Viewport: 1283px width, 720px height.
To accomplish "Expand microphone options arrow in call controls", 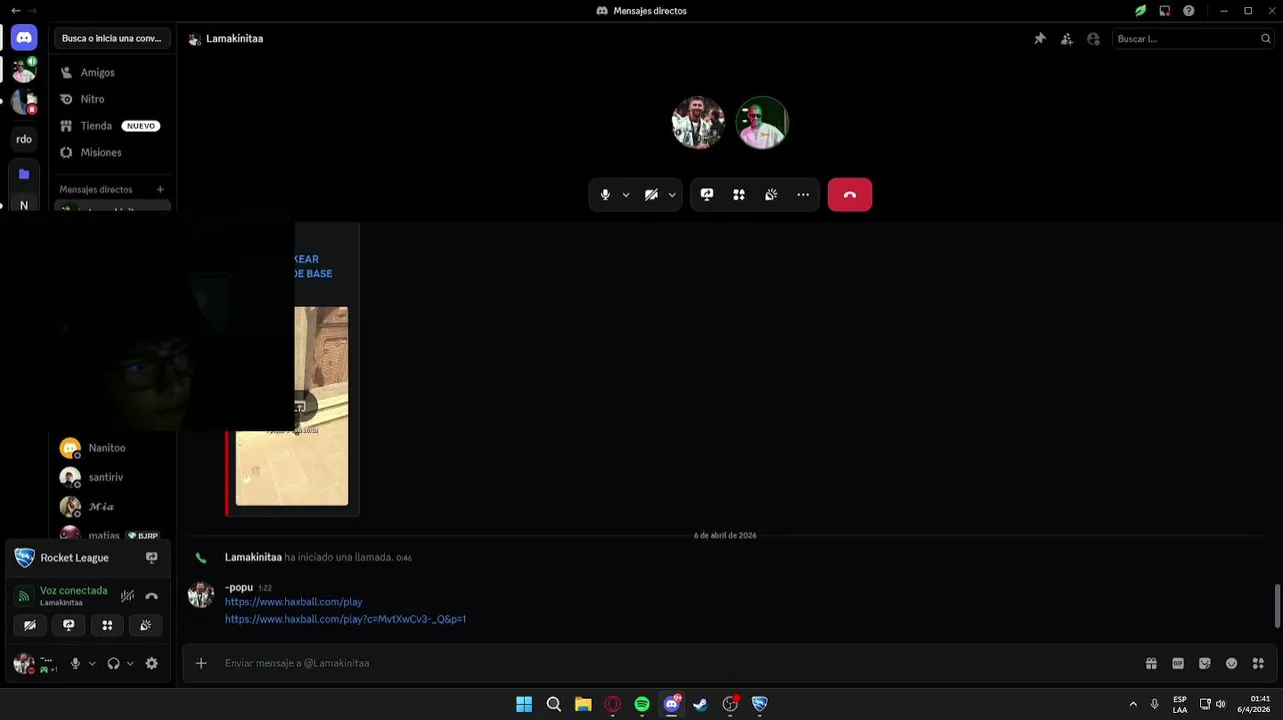I will click(x=626, y=195).
